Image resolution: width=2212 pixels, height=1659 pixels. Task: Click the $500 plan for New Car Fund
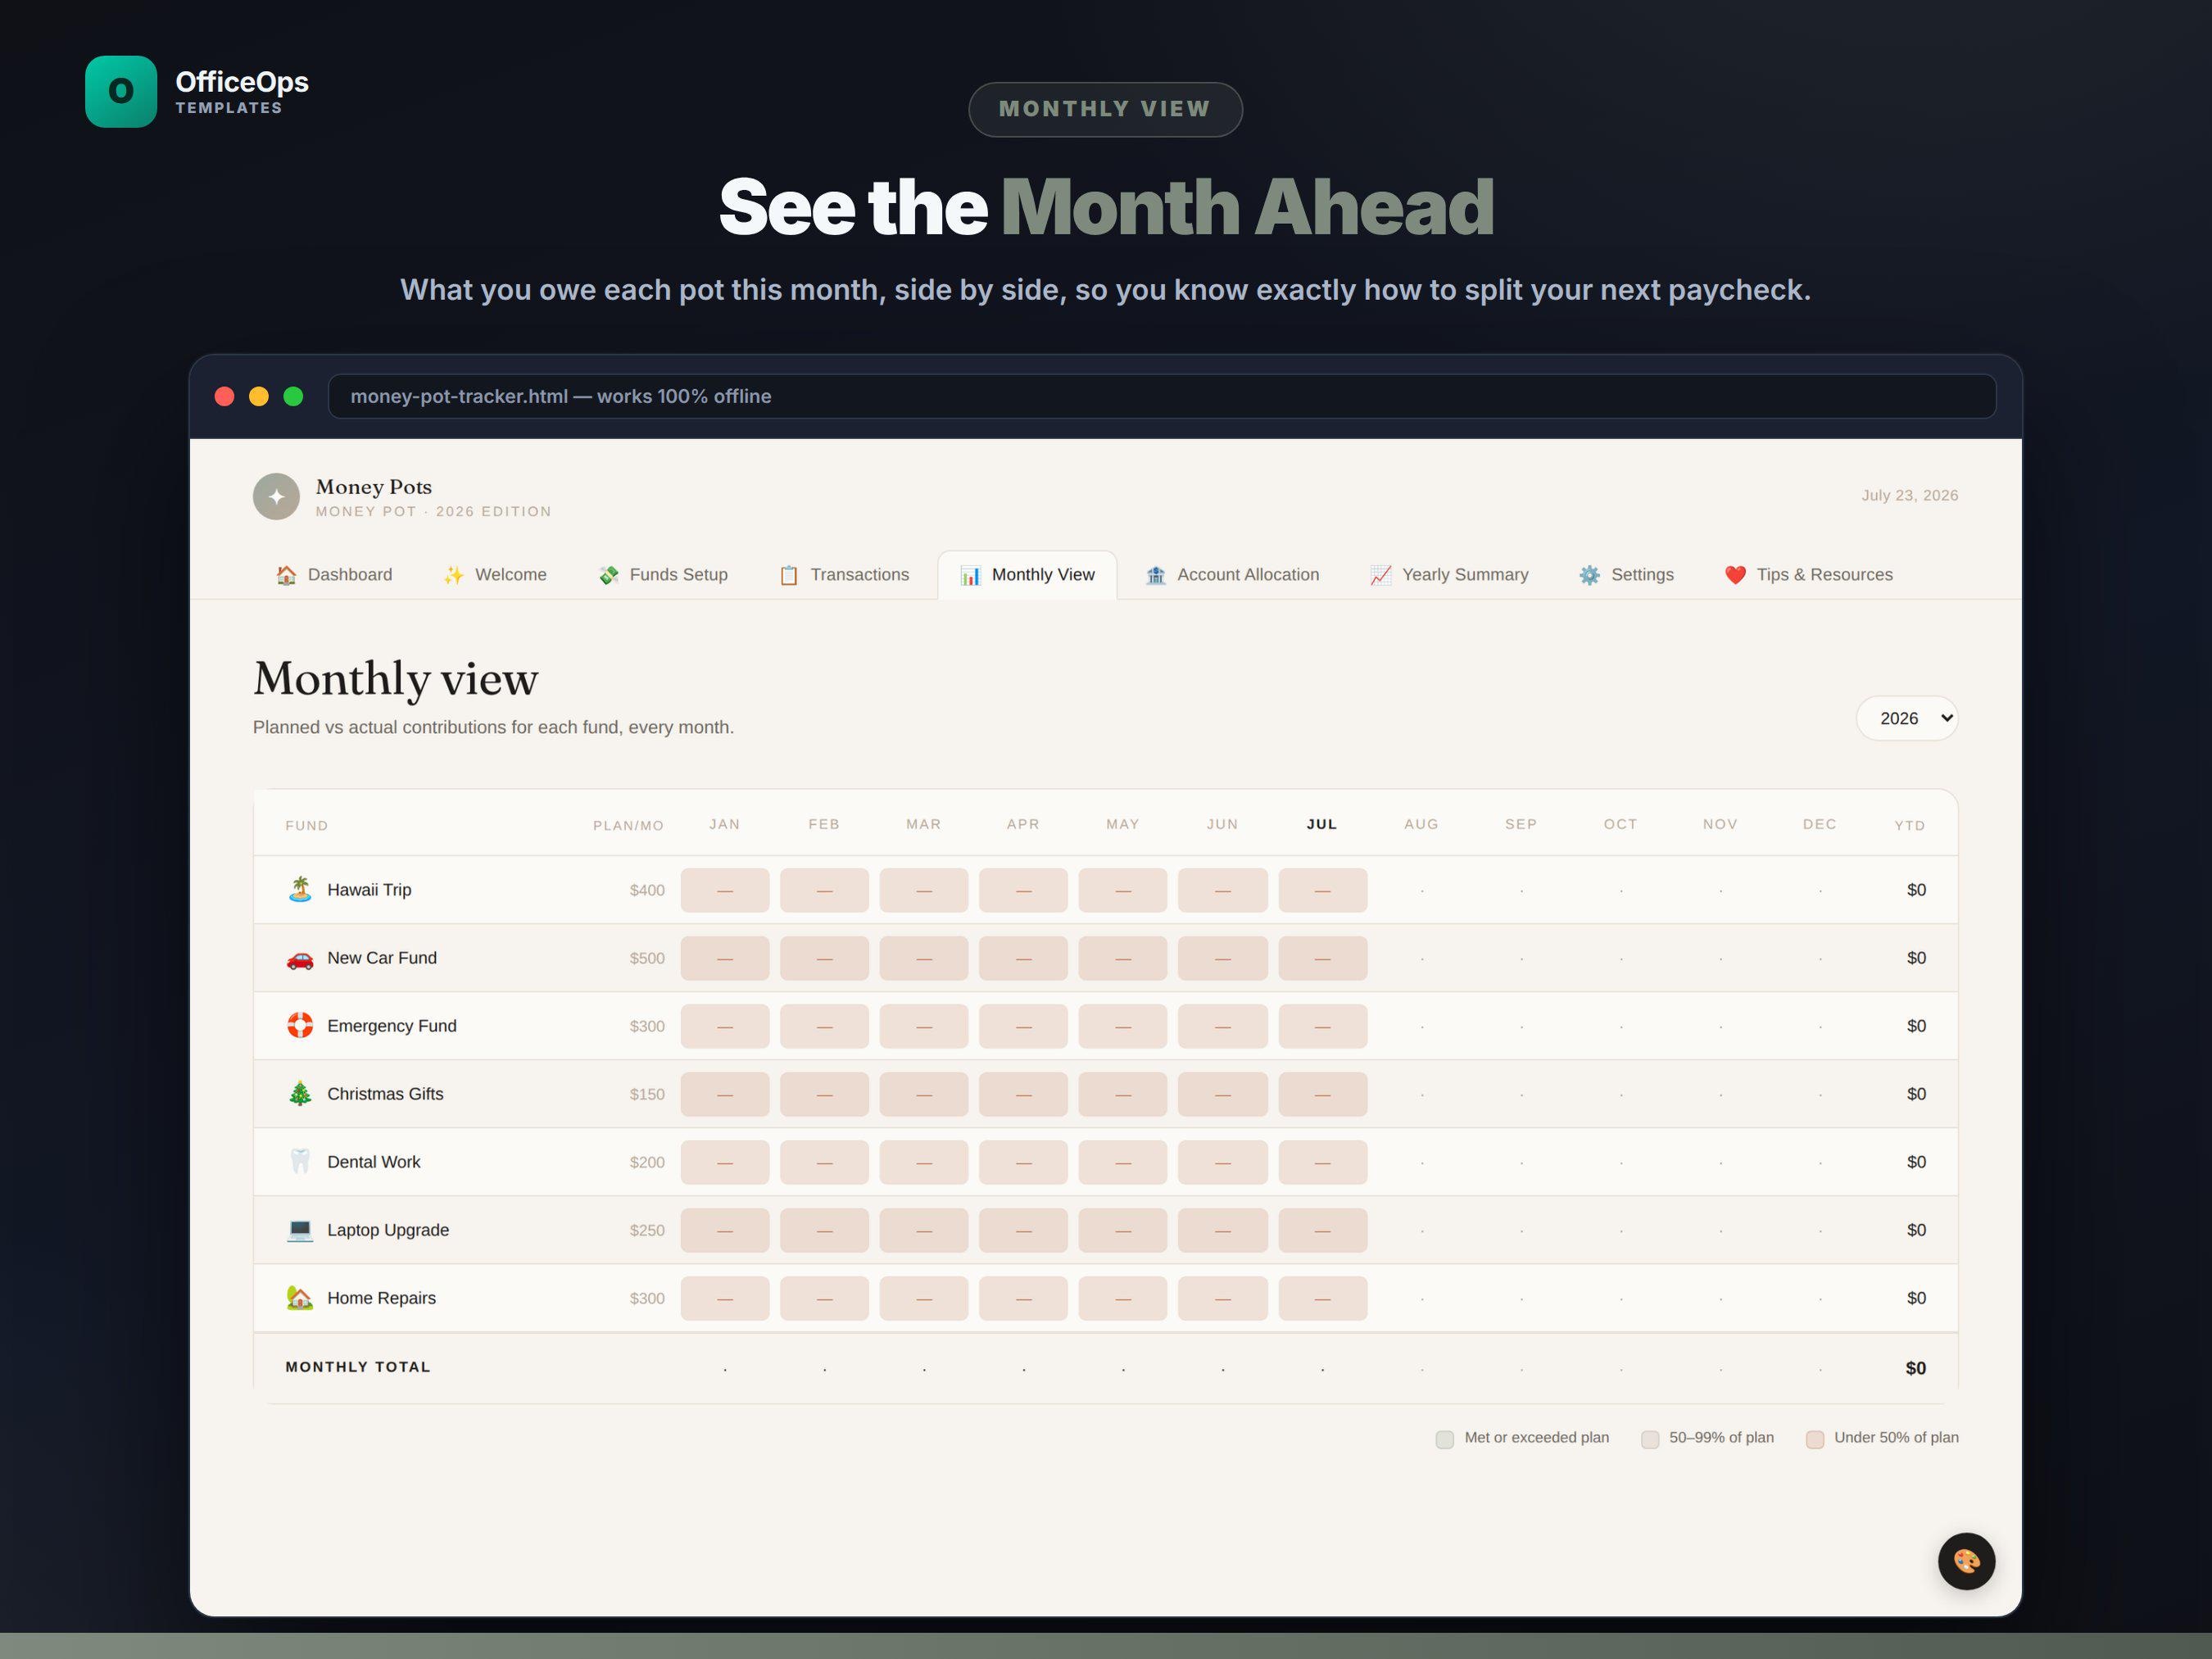tap(647, 958)
